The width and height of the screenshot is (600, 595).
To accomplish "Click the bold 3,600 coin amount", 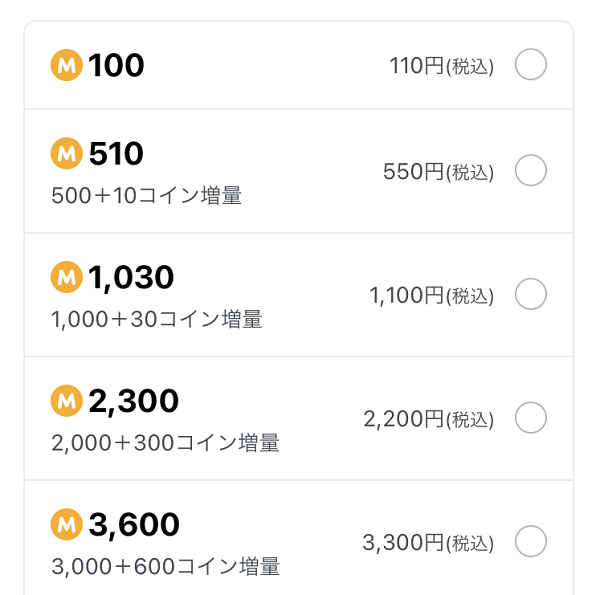I will pyautogui.click(x=134, y=525).
